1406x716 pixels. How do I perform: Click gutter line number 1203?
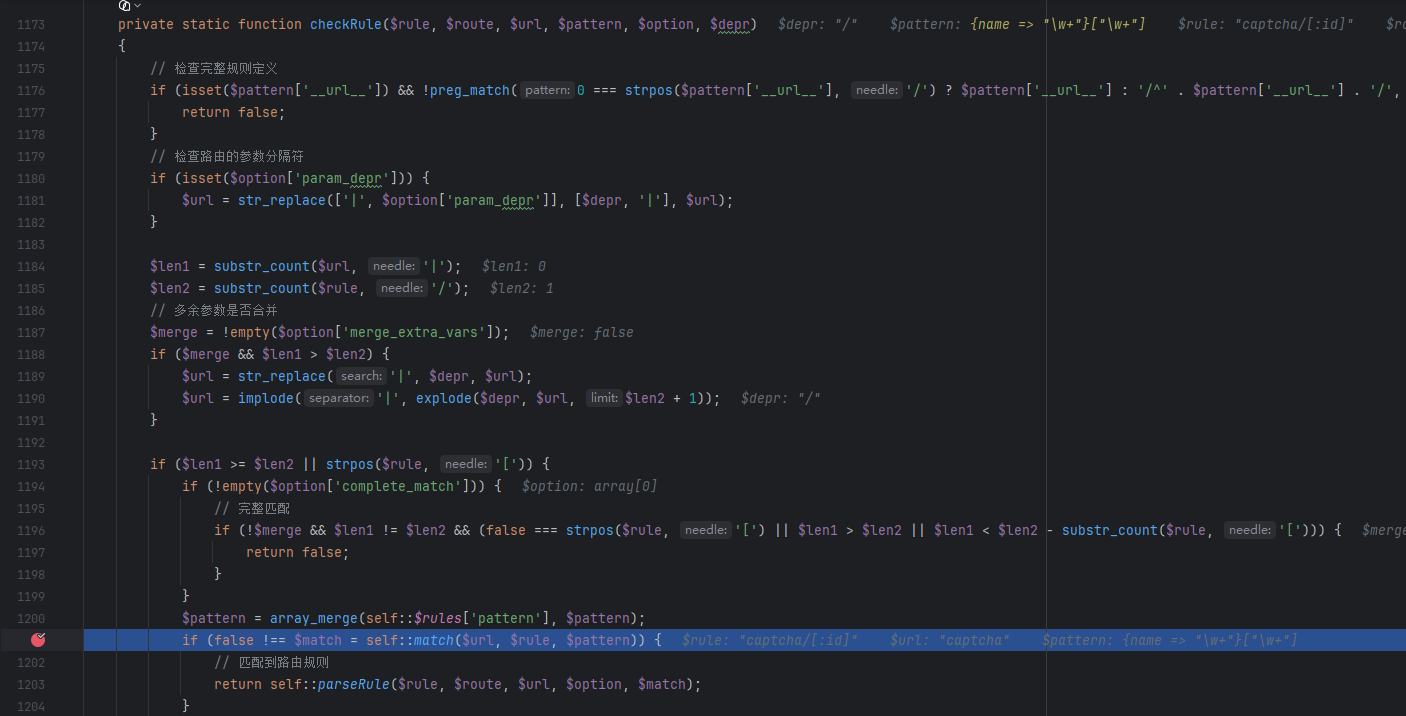click(x=31, y=684)
